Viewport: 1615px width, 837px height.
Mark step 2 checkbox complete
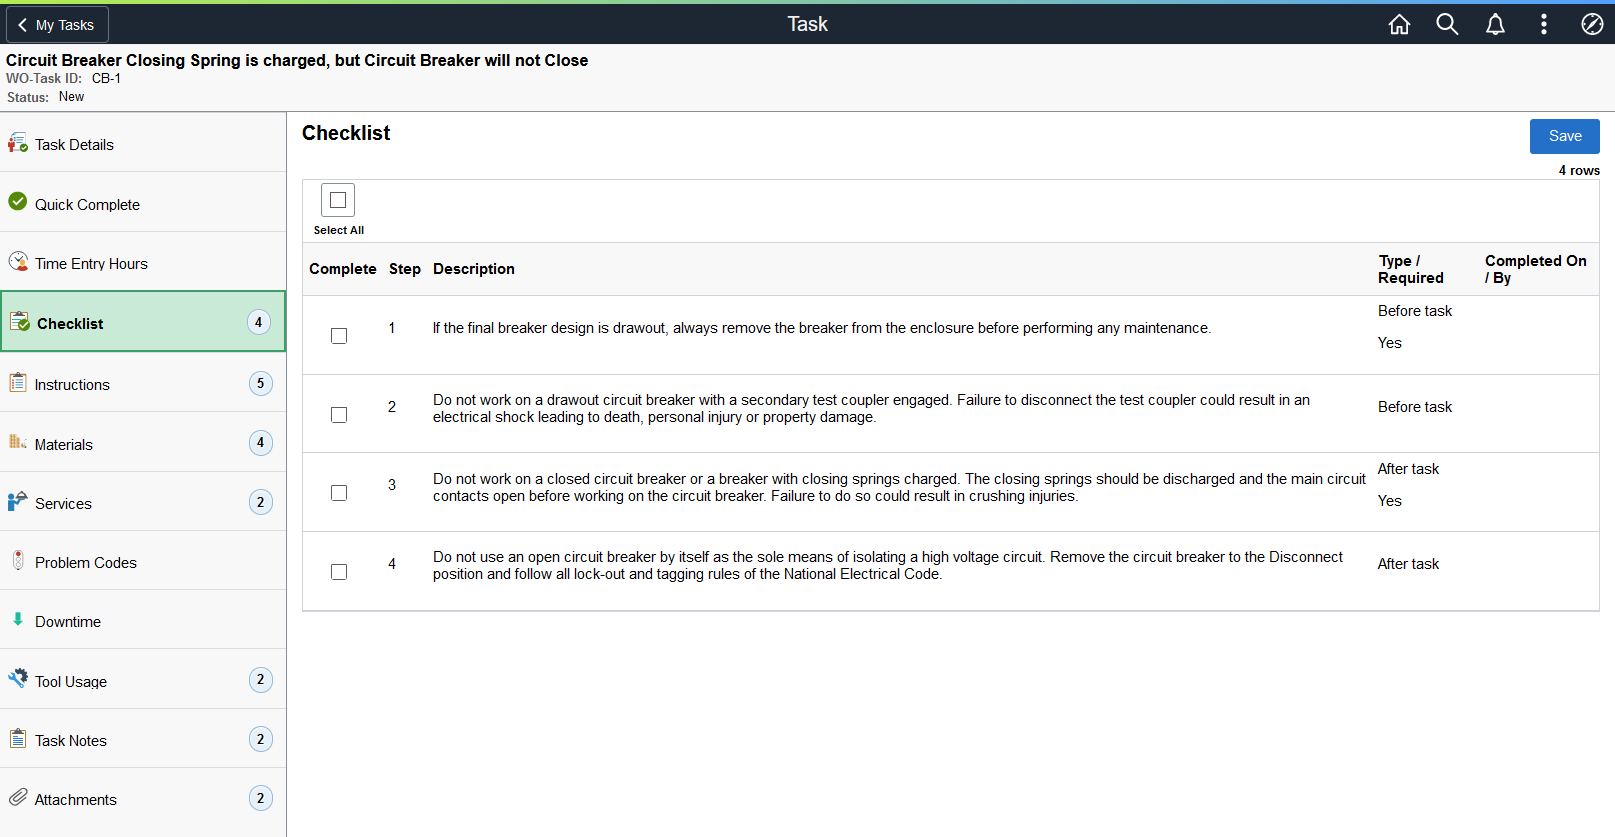(x=339, y=415)
